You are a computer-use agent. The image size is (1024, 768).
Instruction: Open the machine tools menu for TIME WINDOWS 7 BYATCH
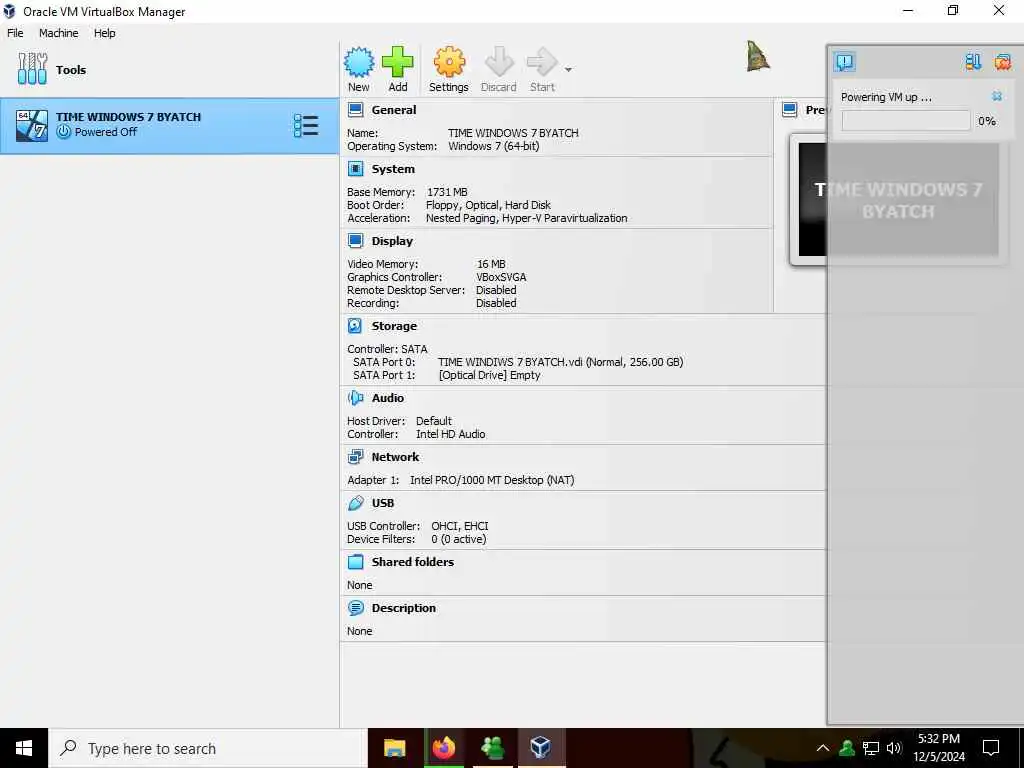306,125
